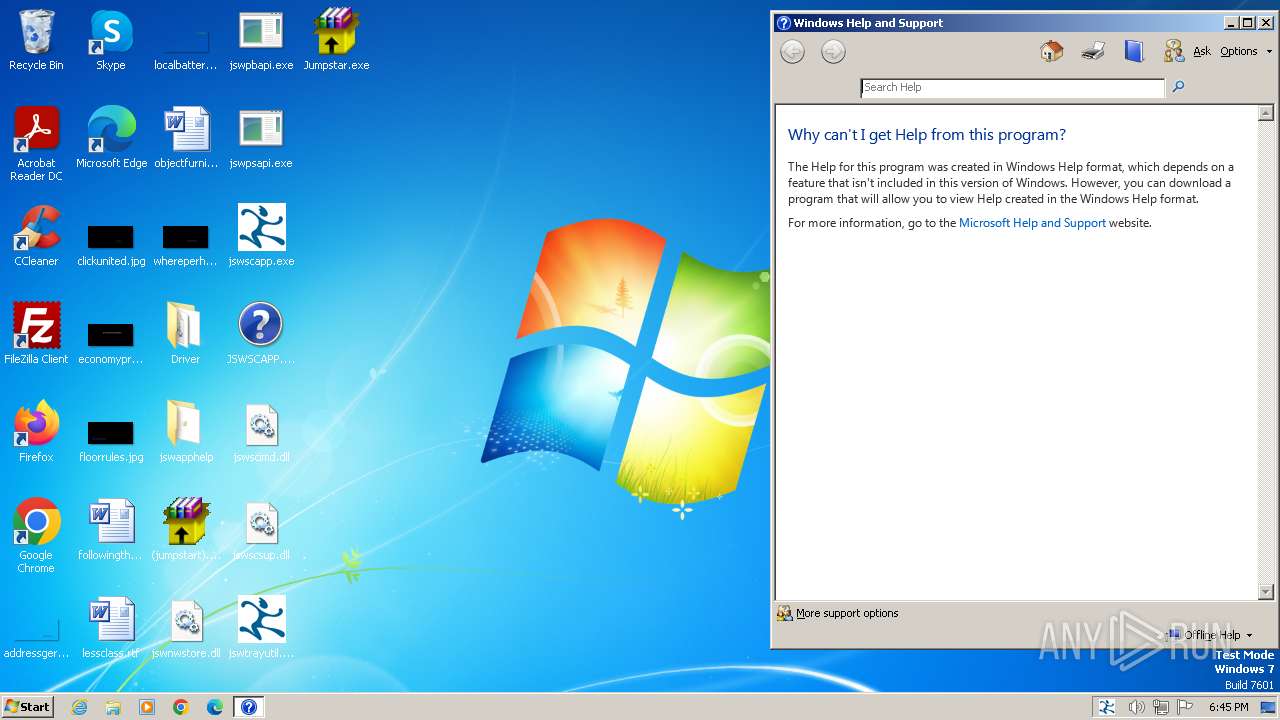Select the (jumpstart) archive icon
The image size is (1280, 720).
pyautogui.click(x=186, y=530)
